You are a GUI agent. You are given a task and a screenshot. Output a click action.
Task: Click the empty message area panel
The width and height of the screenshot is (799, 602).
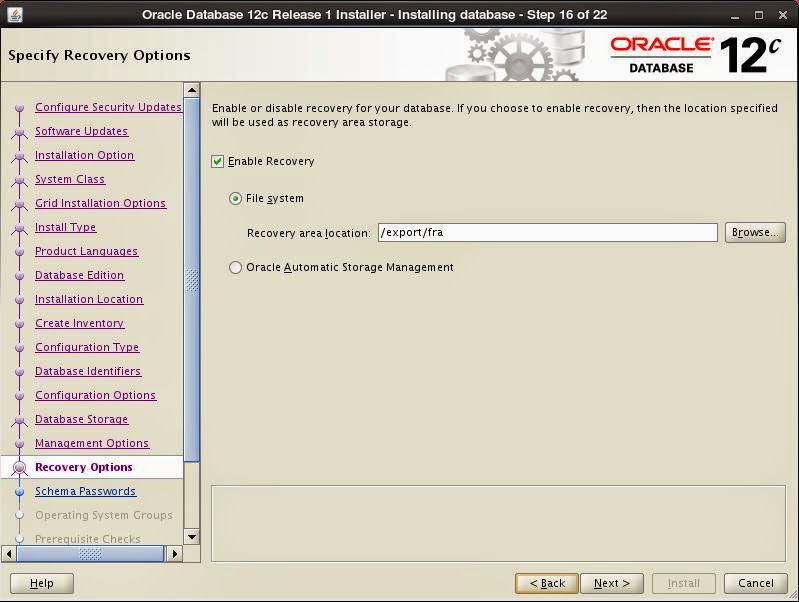click(498, 524)
